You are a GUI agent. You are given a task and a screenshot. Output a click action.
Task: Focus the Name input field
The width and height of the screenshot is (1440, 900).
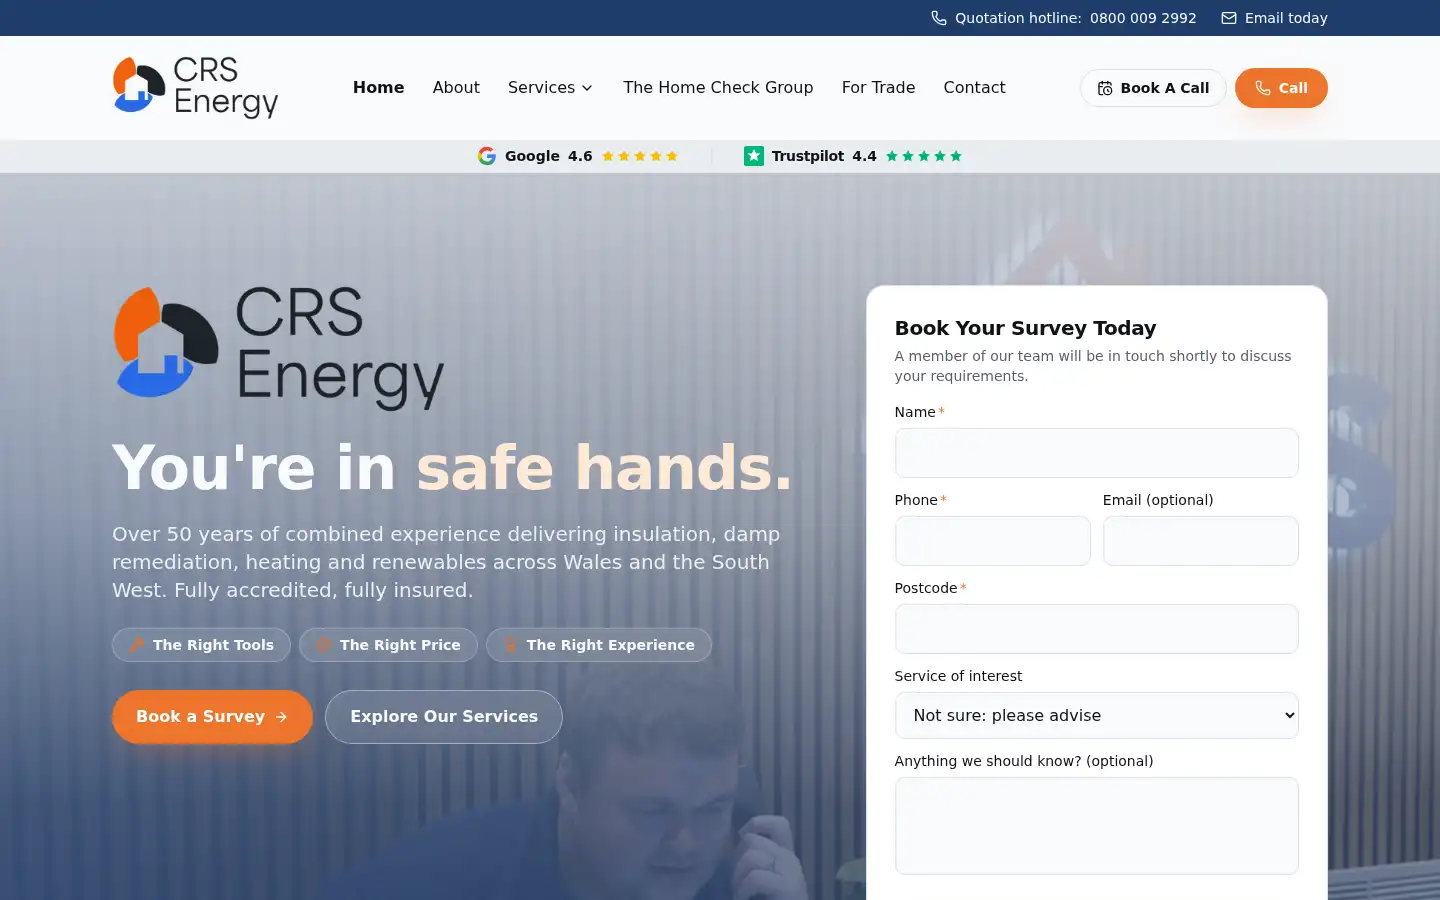click(x=1096, y=453)
